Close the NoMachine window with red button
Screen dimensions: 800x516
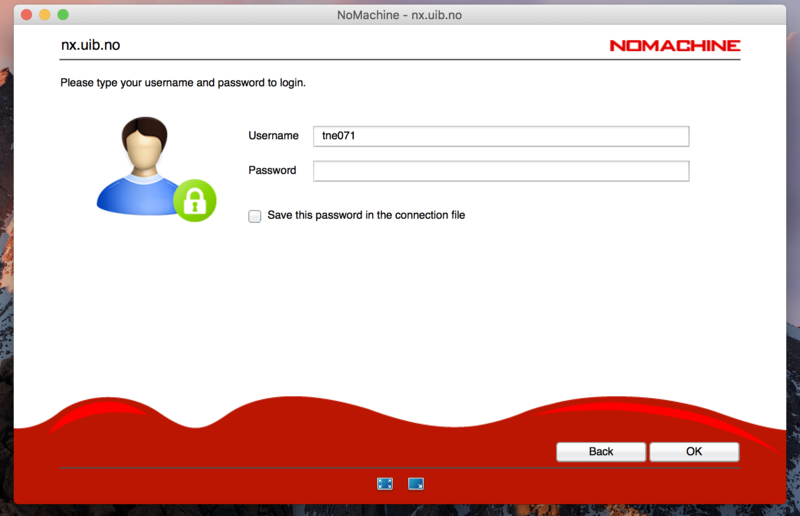[25, 15]
